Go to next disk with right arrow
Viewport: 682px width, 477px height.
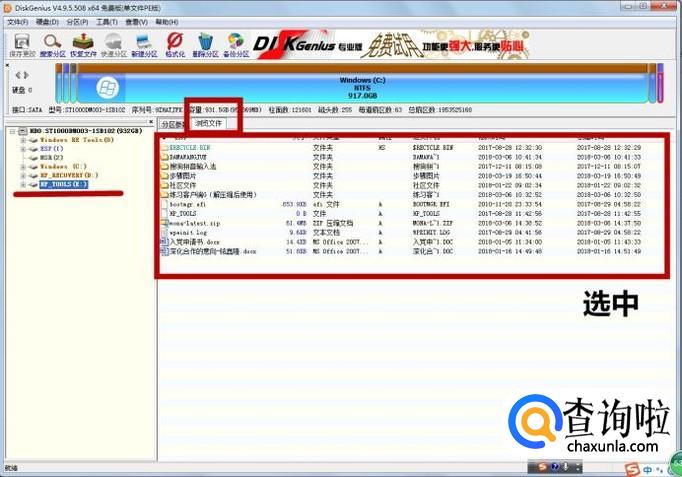(26, 75)
